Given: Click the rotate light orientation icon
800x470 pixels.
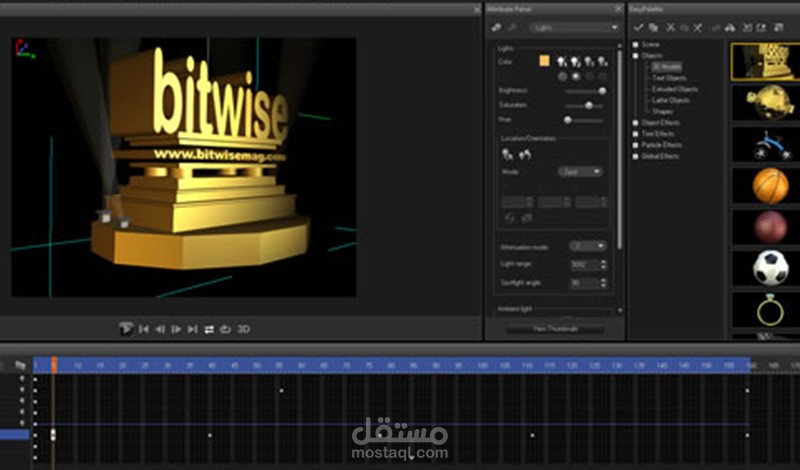Looking at the screenshot, I should click(x=524, y=155).
